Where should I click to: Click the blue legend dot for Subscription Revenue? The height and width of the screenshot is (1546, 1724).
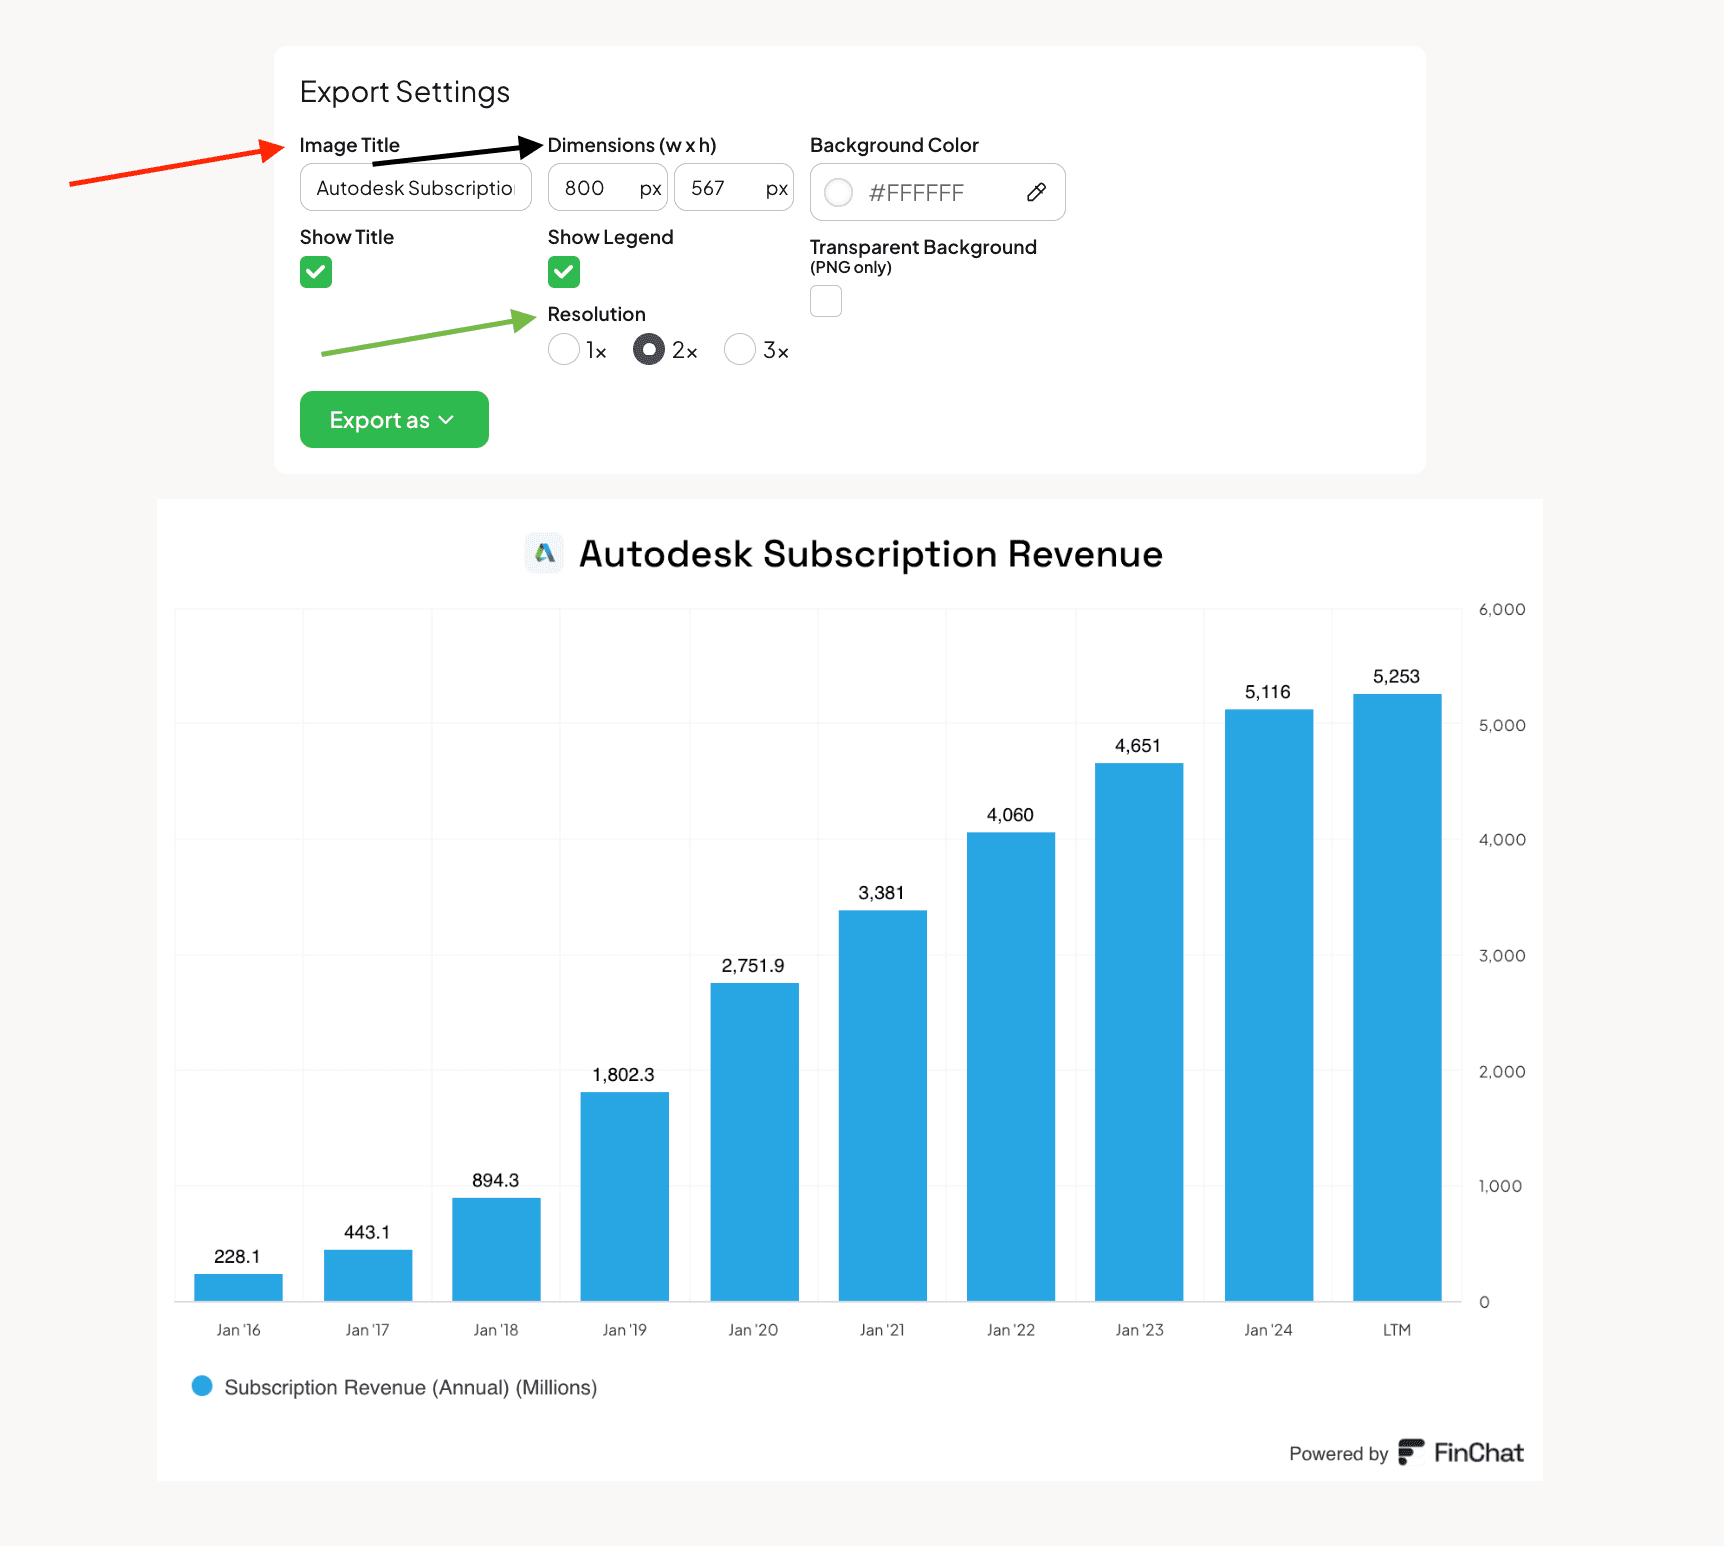[202, 1386]
